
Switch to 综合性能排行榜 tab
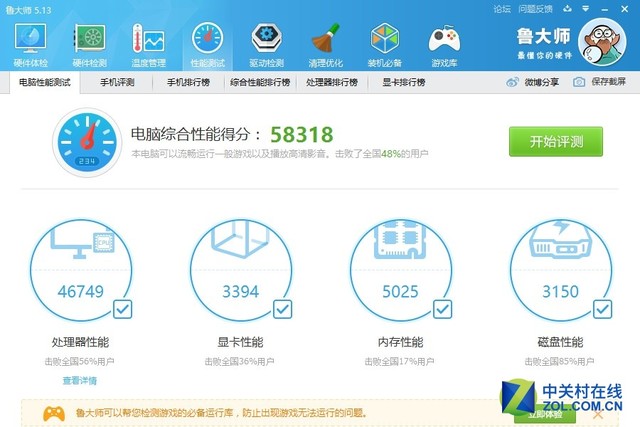click(259, 82)
